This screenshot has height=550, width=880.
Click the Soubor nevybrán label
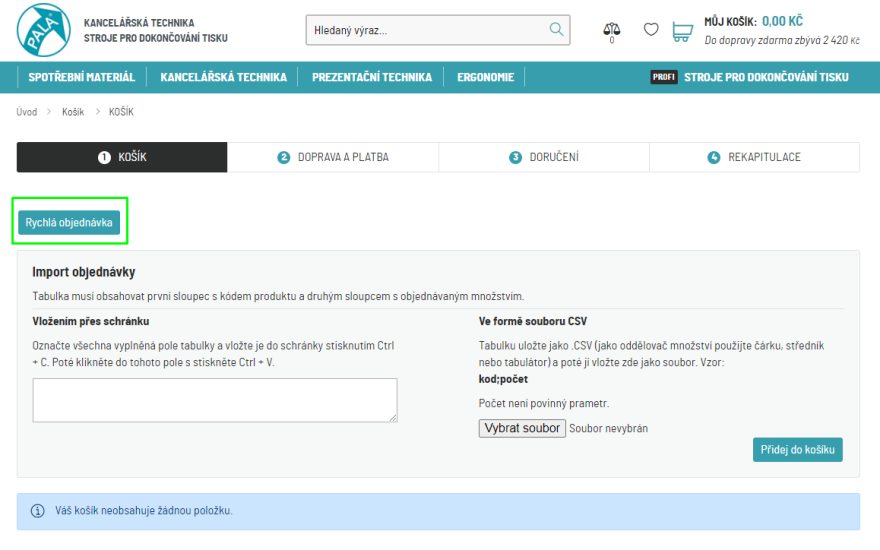pos(608,428)
